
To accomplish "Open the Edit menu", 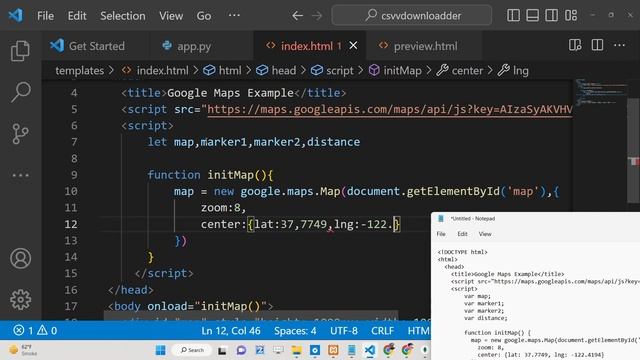I will click(77, 16).
